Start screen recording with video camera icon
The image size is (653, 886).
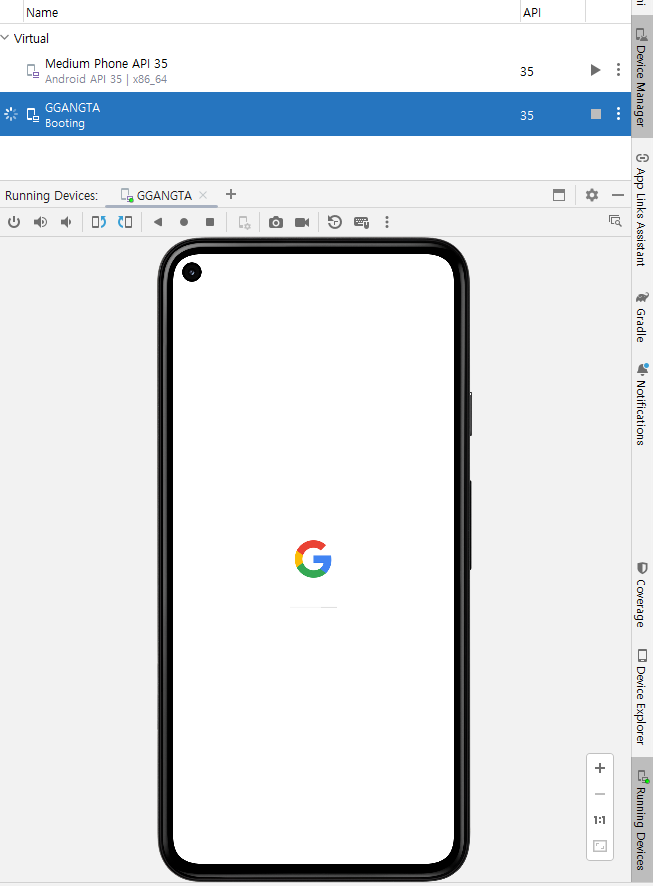(x=302, y=222)
